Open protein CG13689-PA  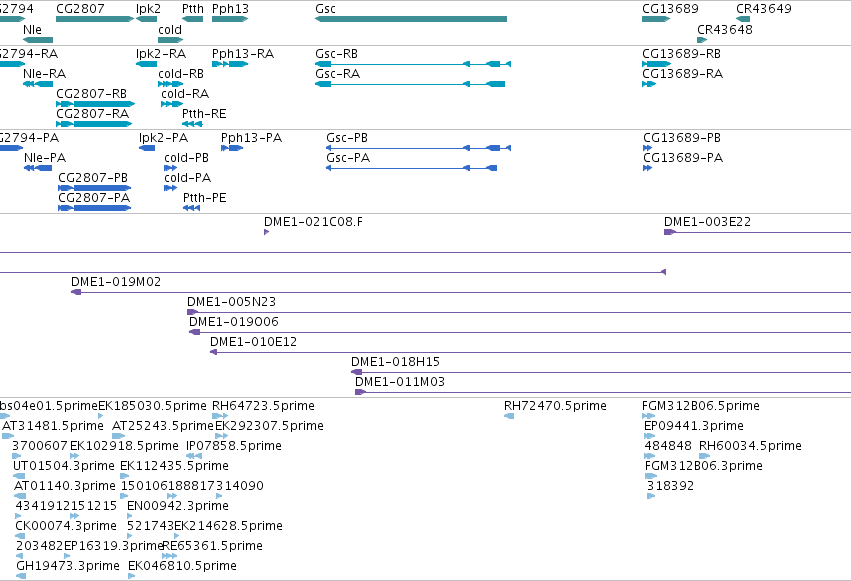pos(683,158)
